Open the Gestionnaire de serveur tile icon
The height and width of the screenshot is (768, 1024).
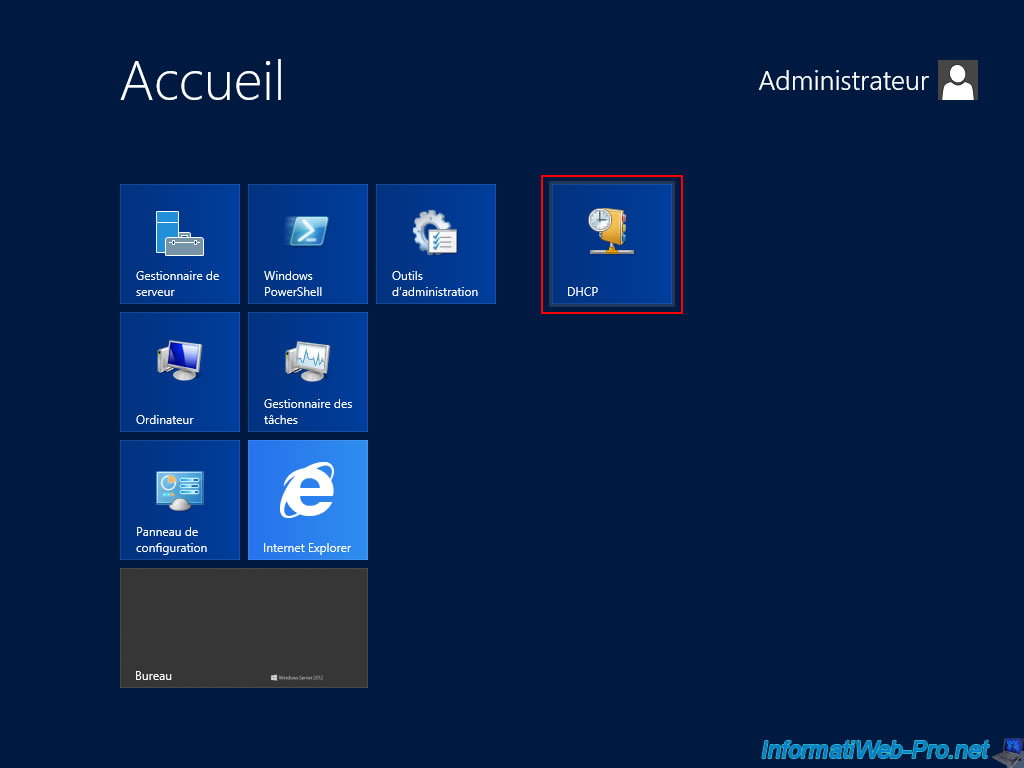[180, 232]
